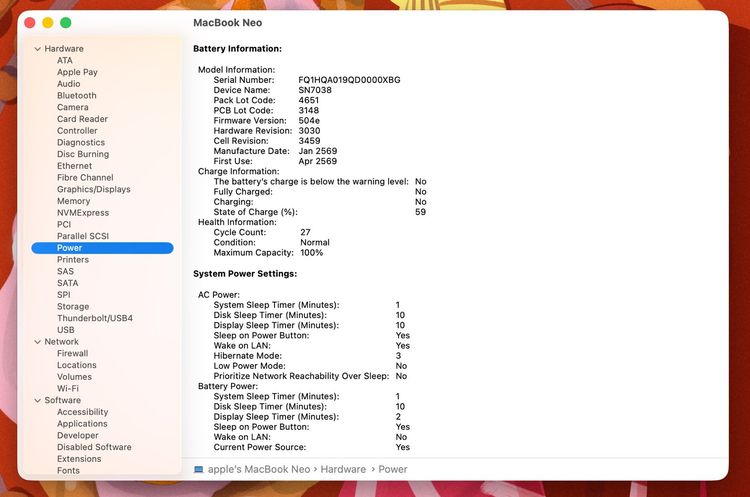
Task: Select Applications under Software
Action: (x=82, y=424)
